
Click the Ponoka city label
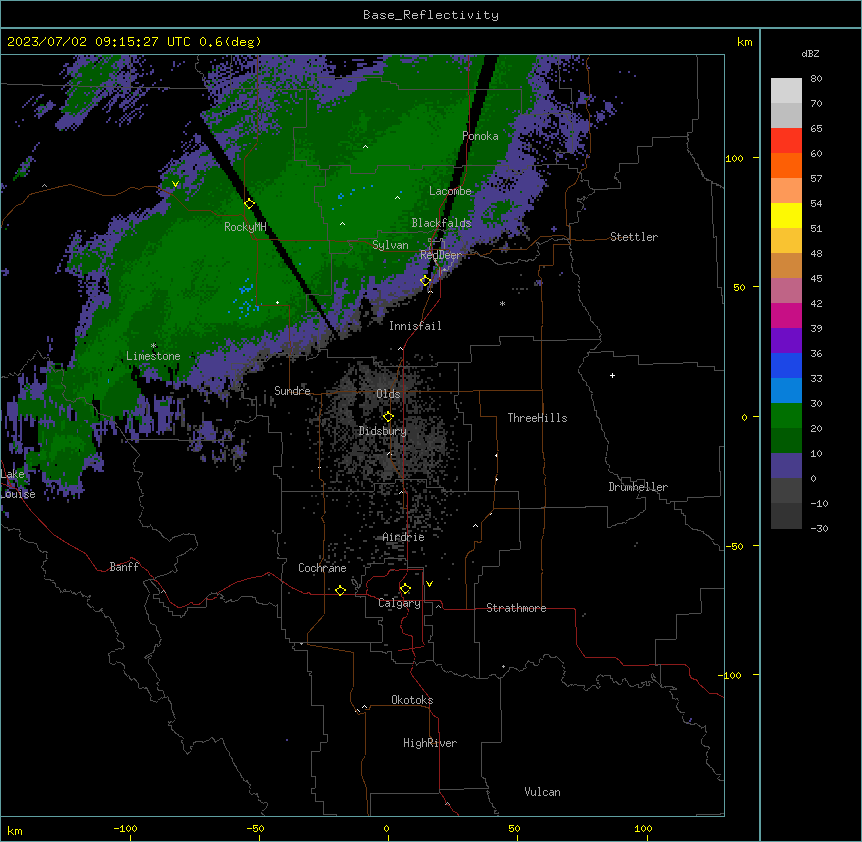pos(480,136)
